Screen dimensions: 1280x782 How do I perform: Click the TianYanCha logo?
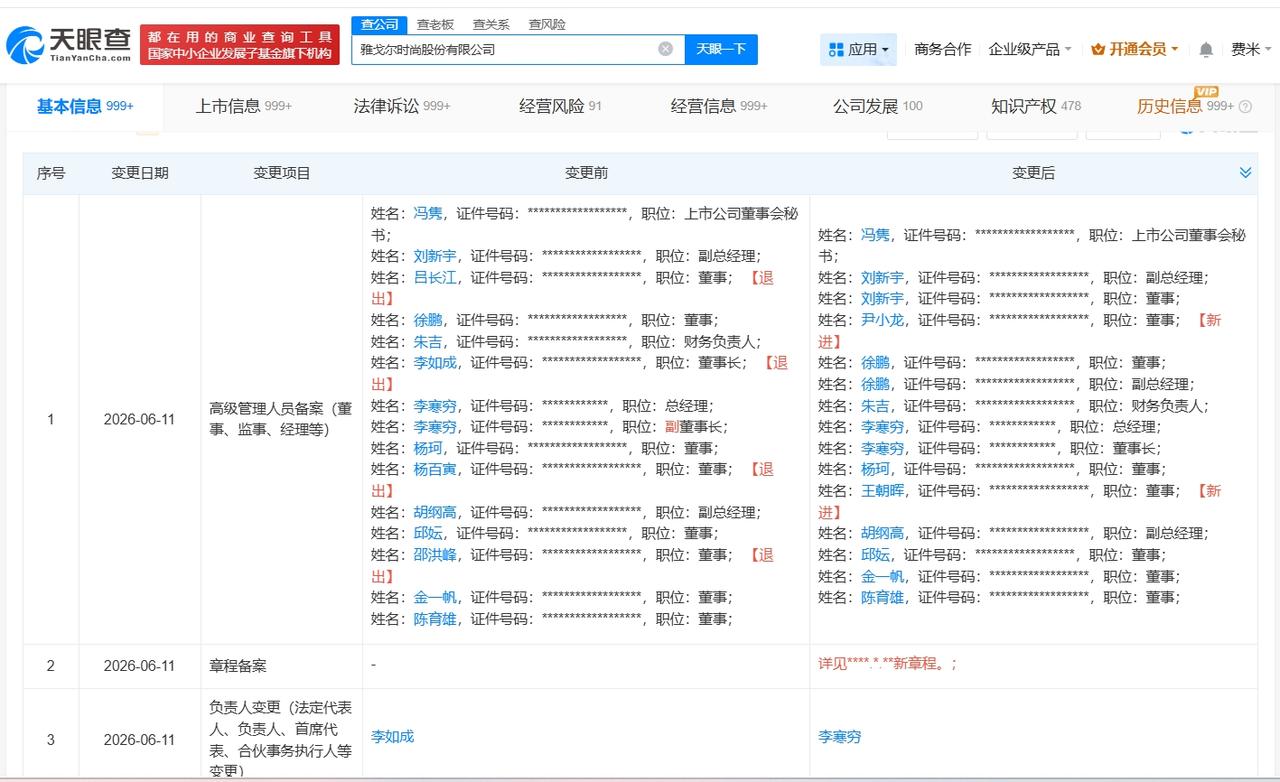click(69, 44)
